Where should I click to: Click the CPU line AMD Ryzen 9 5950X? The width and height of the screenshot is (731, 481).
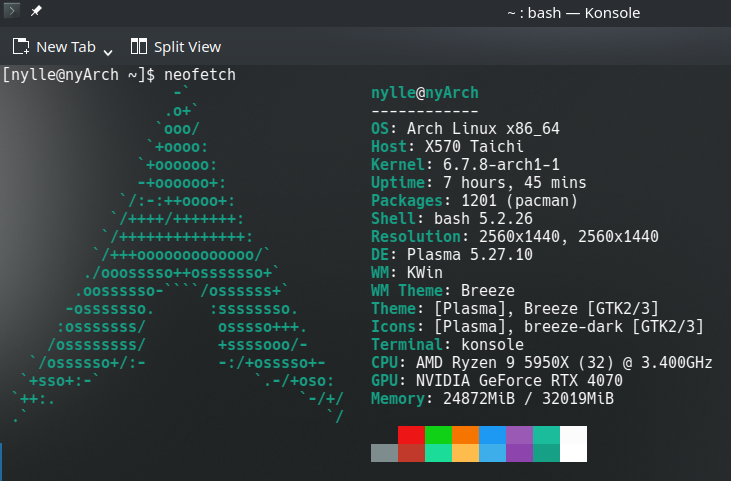click(x=542, y=363)
